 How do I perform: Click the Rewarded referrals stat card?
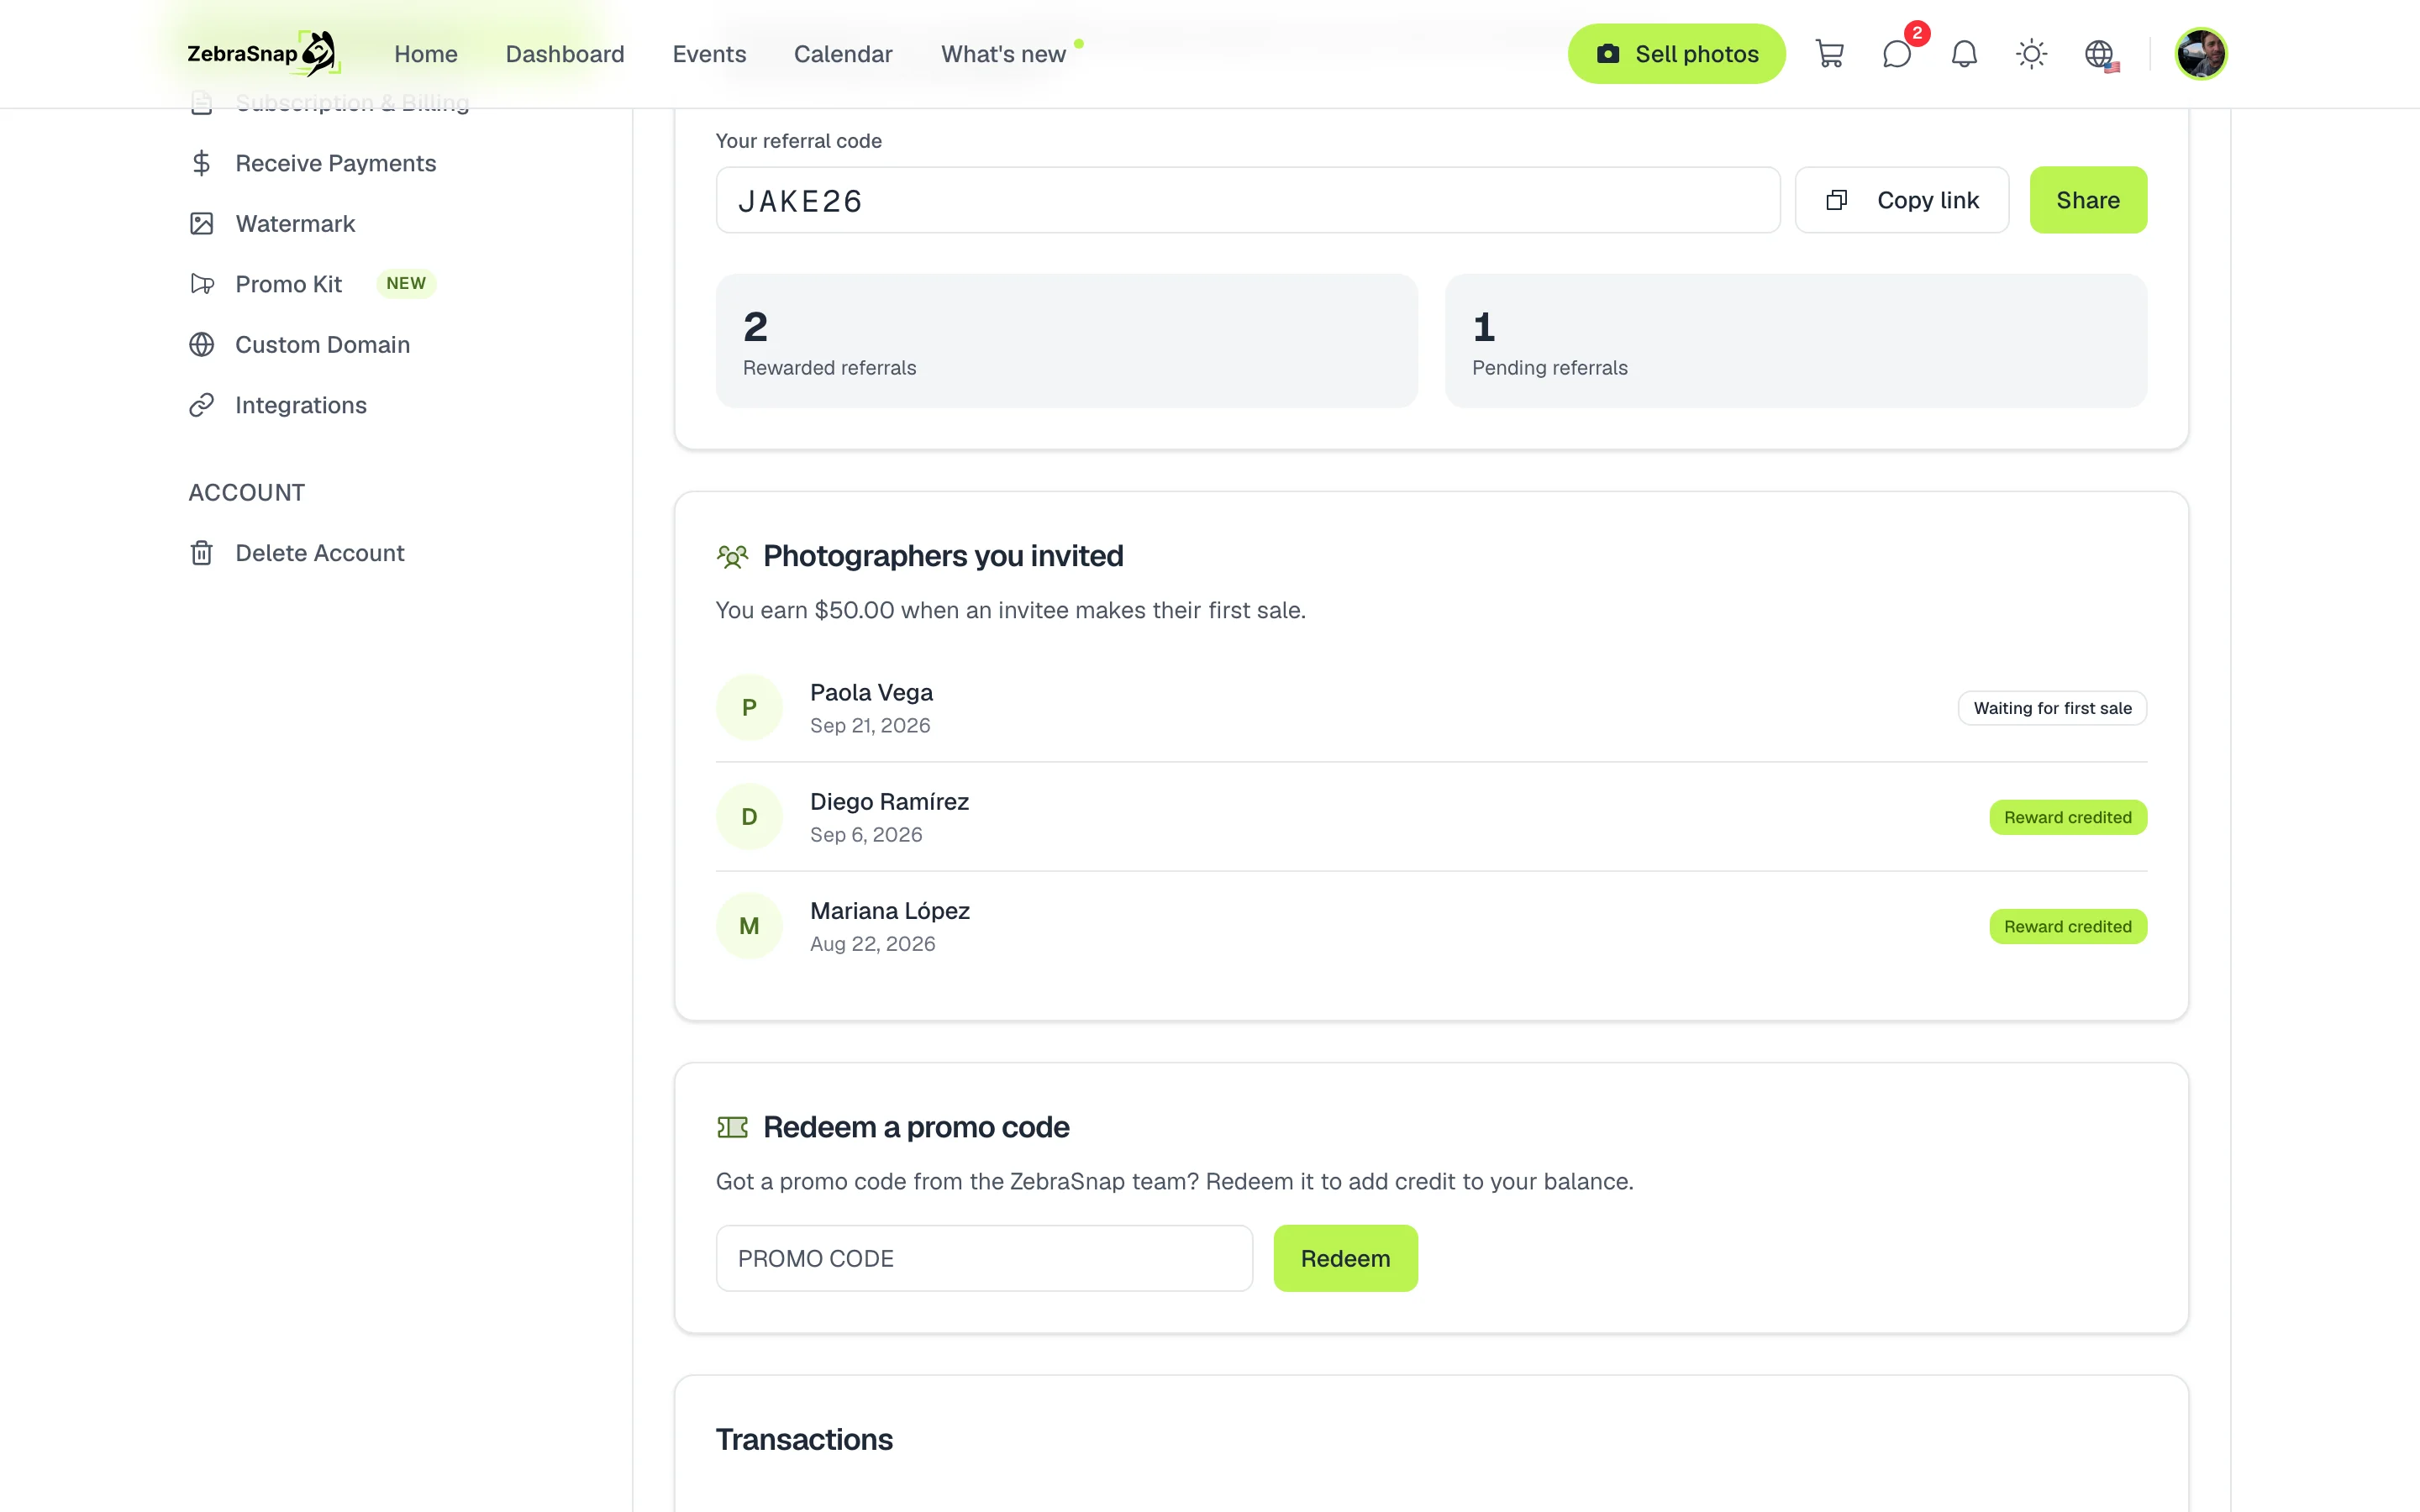[1066, 341]
